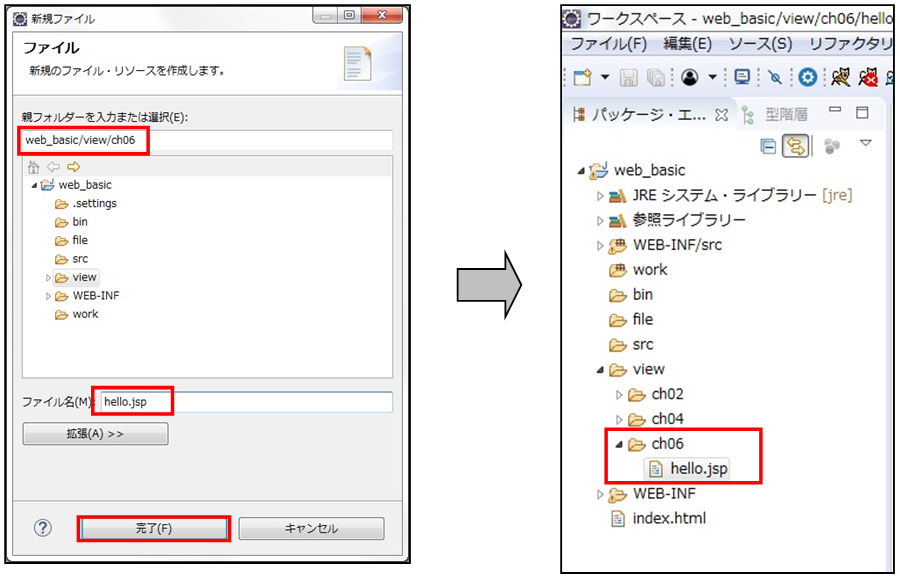Open the ファイル(F) menu
Image resolution: width=900 pixels, height=580 pixels.
pos(608,44)
